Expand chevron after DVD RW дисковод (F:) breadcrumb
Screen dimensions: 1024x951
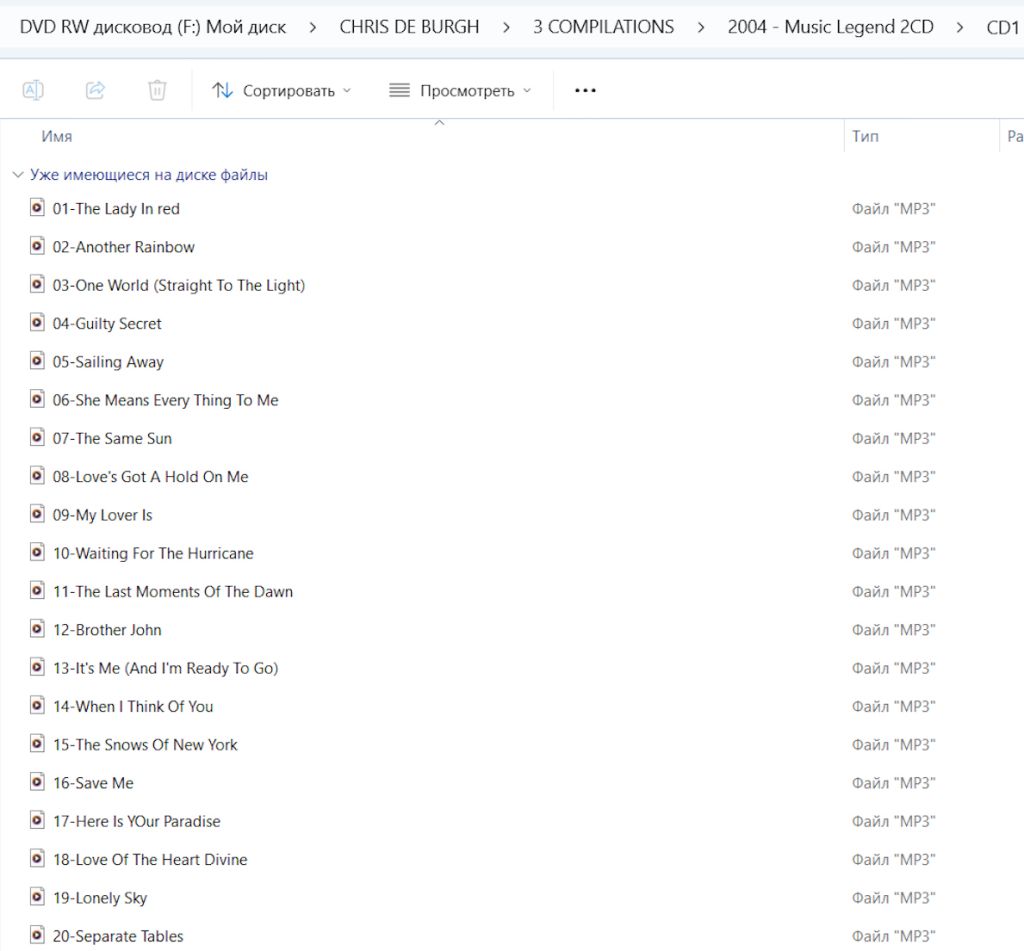tap(313, 27)
